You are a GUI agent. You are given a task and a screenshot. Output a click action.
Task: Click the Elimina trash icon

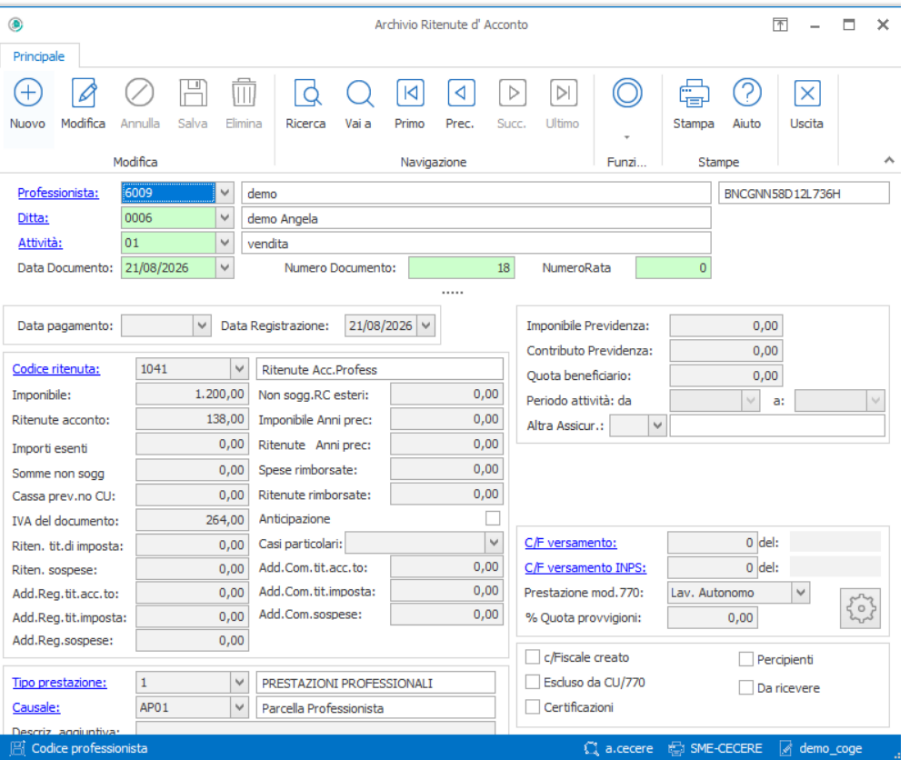pyautogui.click(x=244, y=92)
